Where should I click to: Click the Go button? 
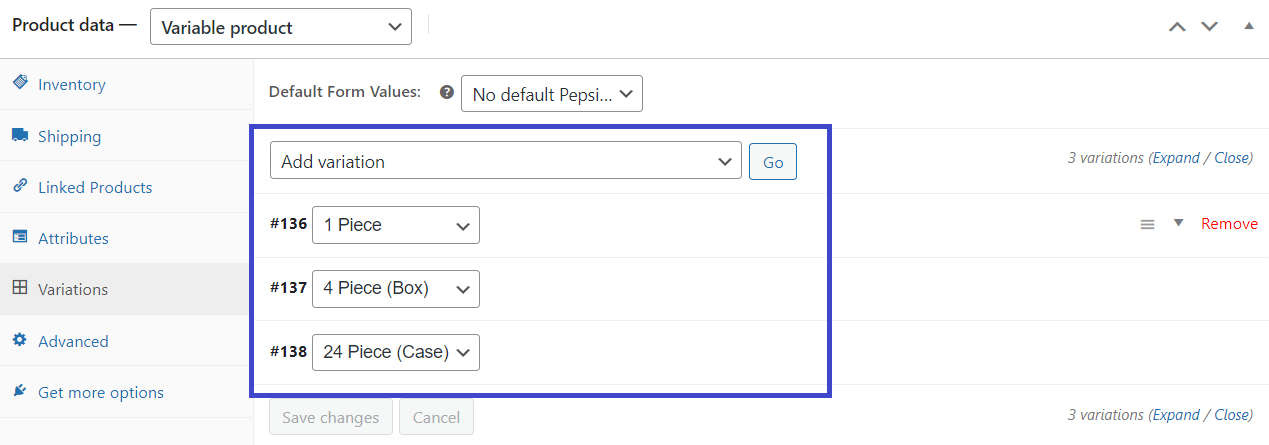click(773, 162)
